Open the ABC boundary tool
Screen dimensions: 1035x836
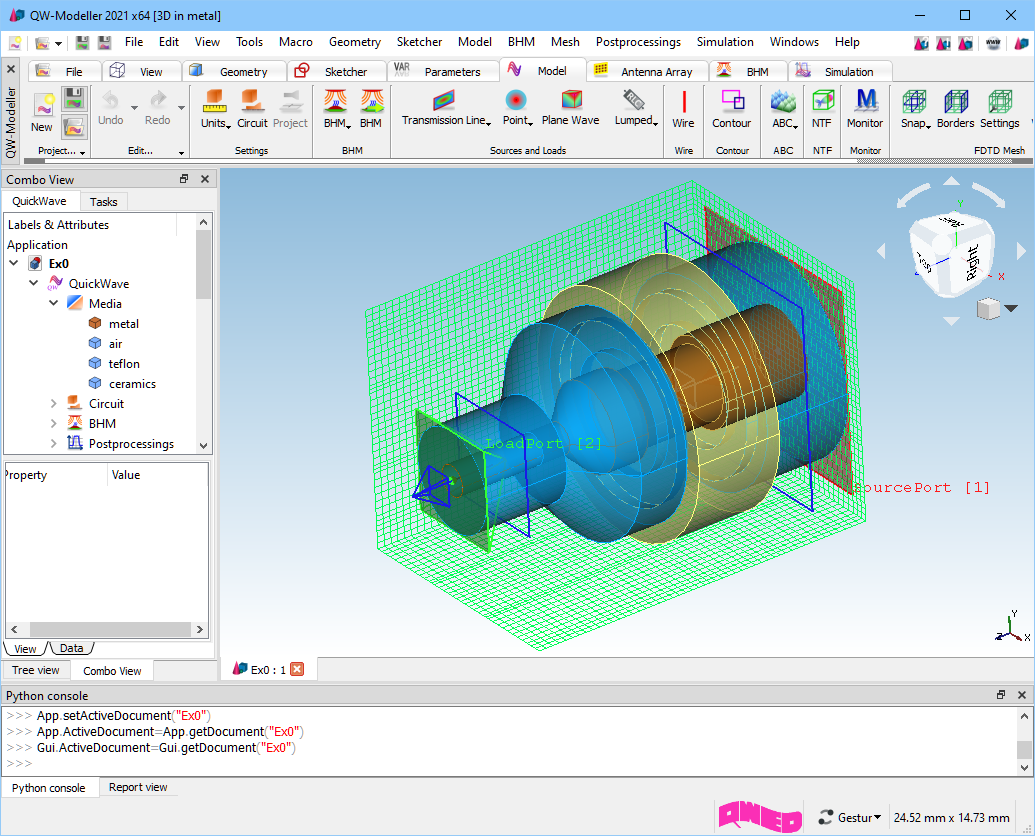784,110
